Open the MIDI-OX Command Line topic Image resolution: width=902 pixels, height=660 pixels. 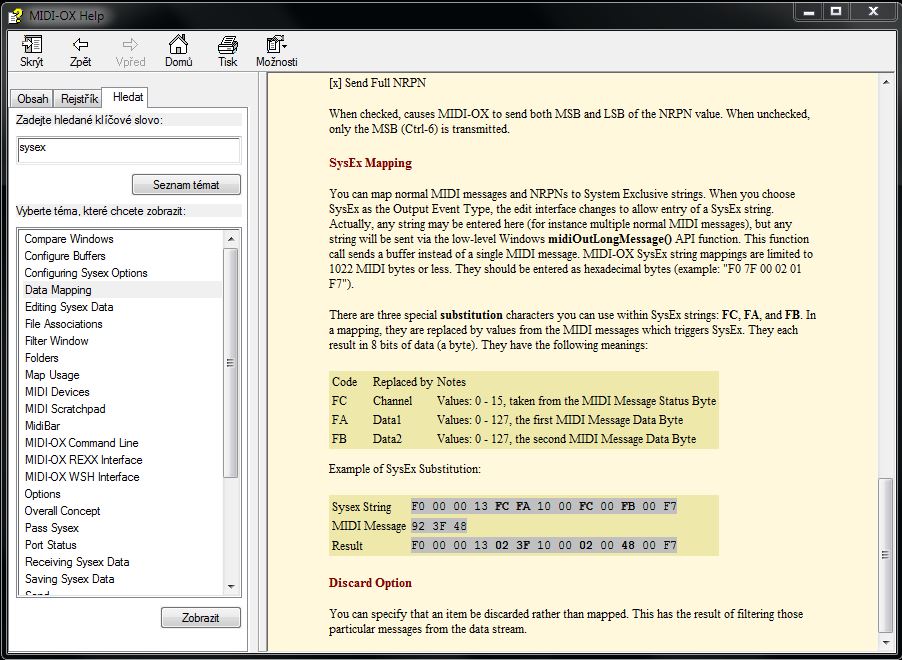tap(82, 442)
